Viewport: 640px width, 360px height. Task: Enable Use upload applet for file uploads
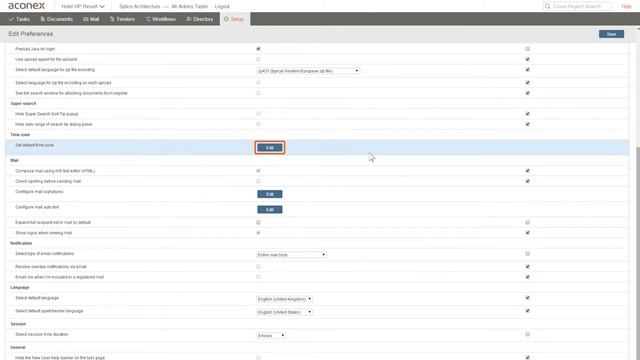(x=258, y=59)
